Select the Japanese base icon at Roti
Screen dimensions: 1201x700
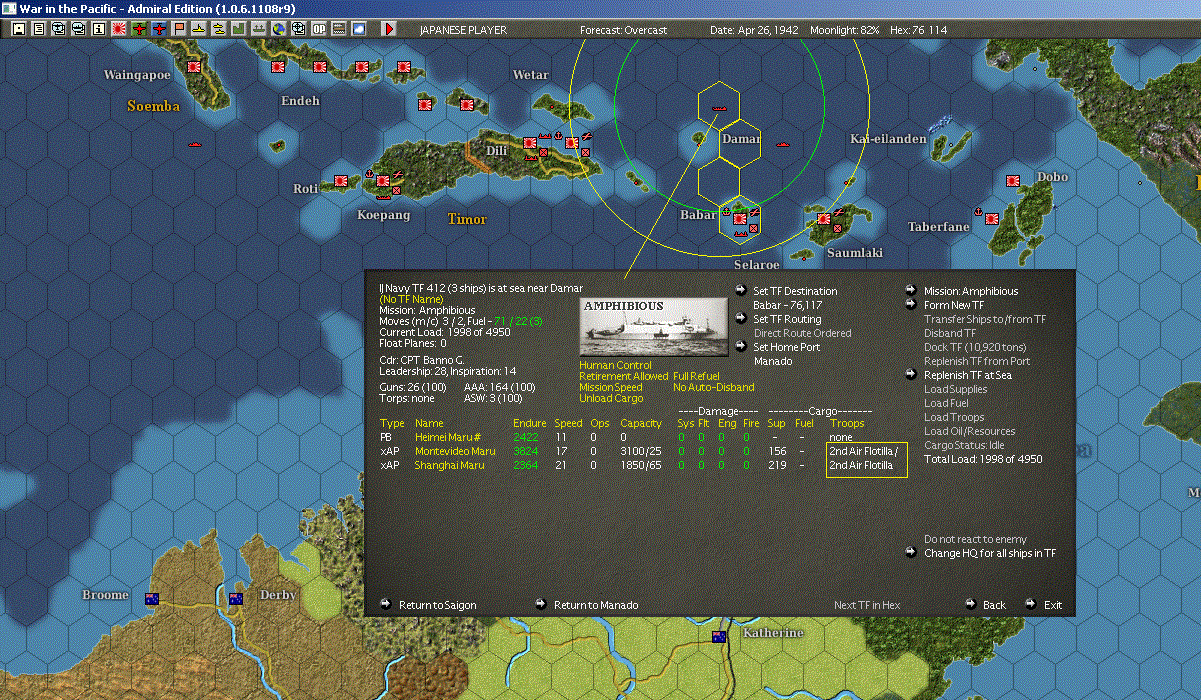tap(340, 181)
